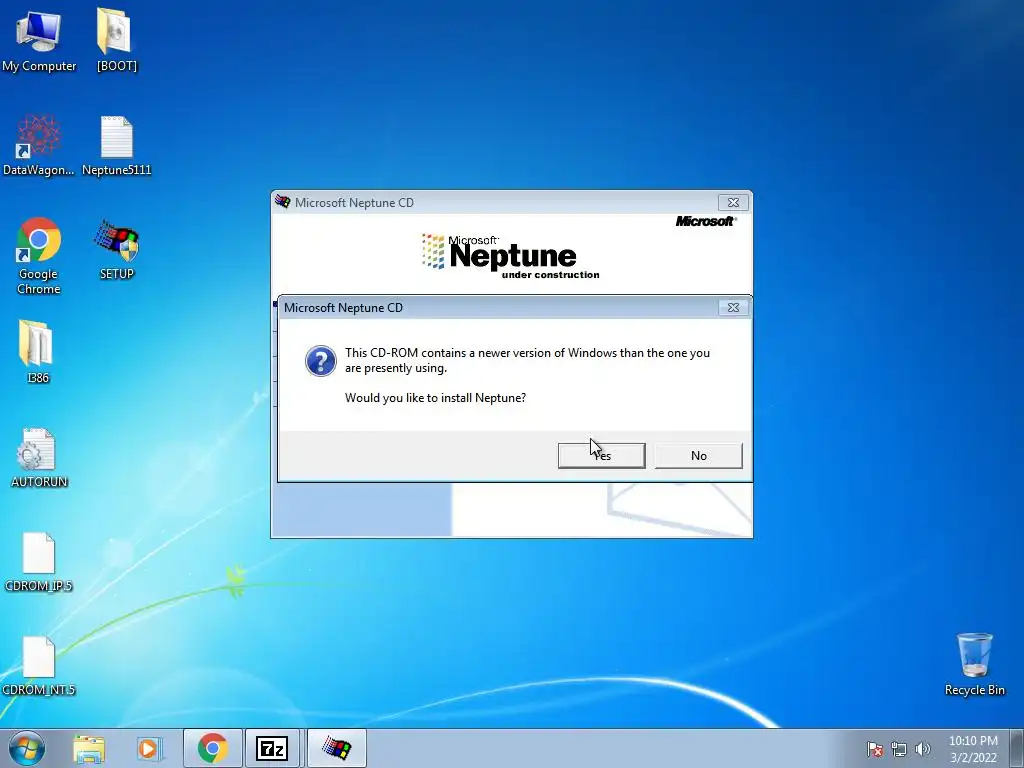The width and height of the screenshot is (1024, 768).
Task: Click the Microsoft logo in Neptune window
Action: pyautogui.click(x=705, y=221)
